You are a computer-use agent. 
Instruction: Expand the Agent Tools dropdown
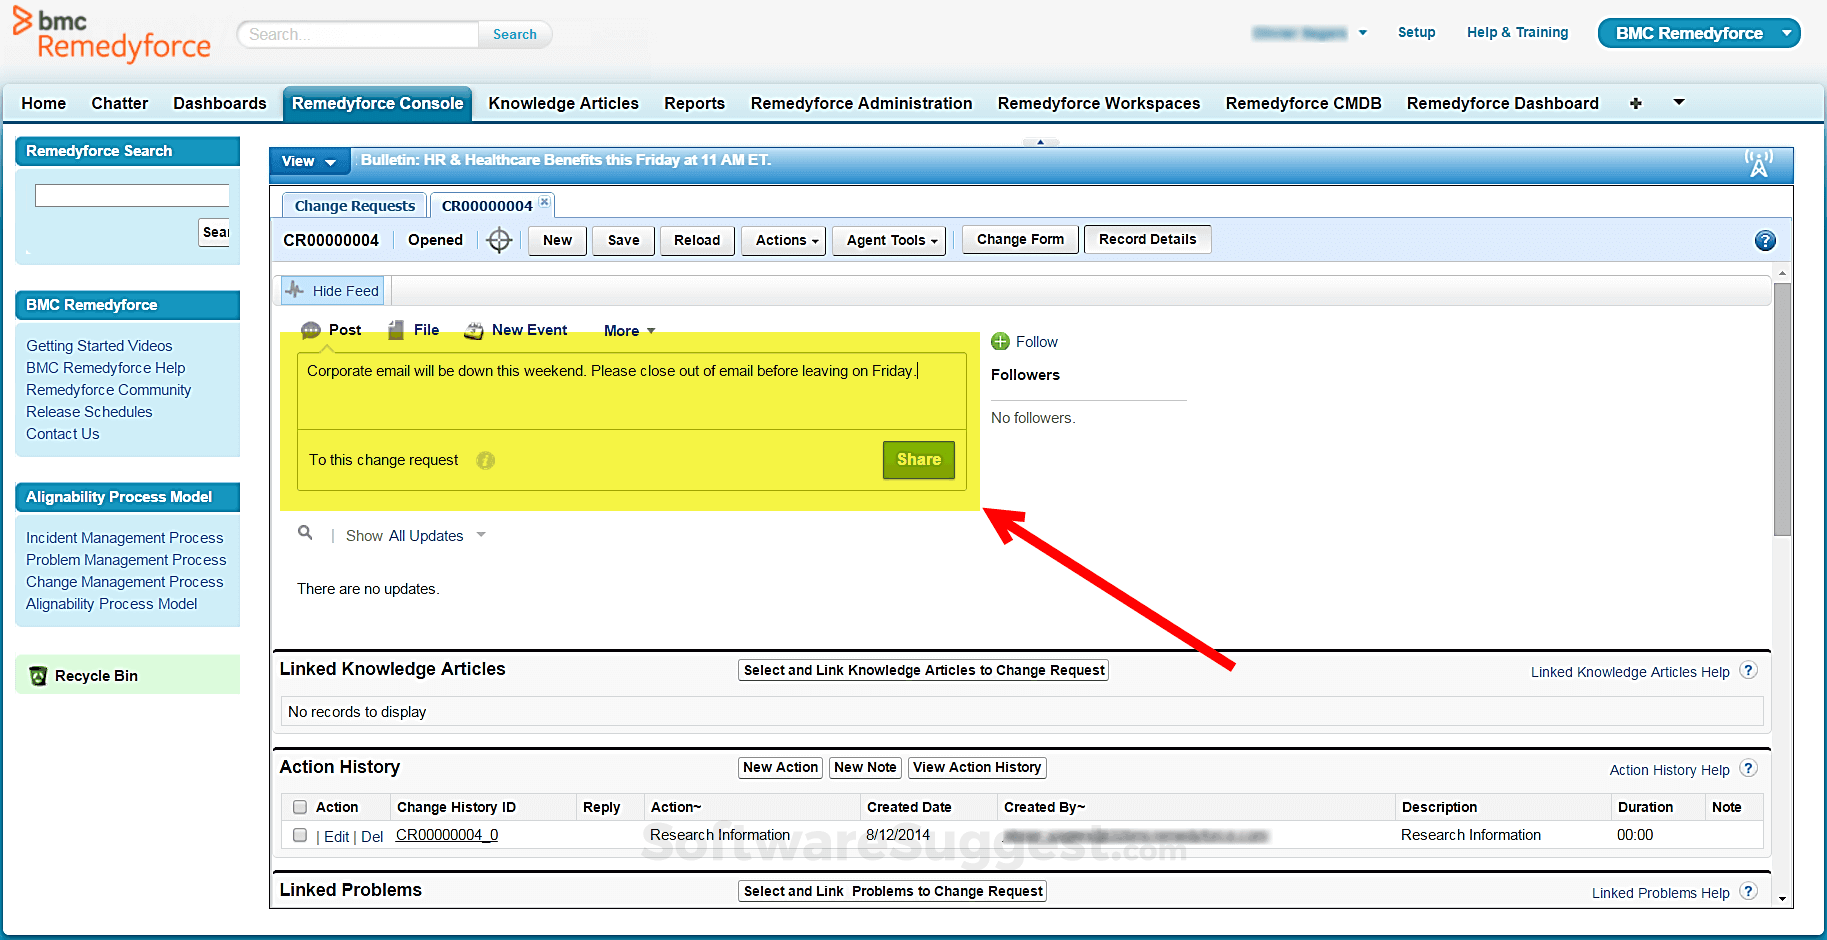coord(890,240)
